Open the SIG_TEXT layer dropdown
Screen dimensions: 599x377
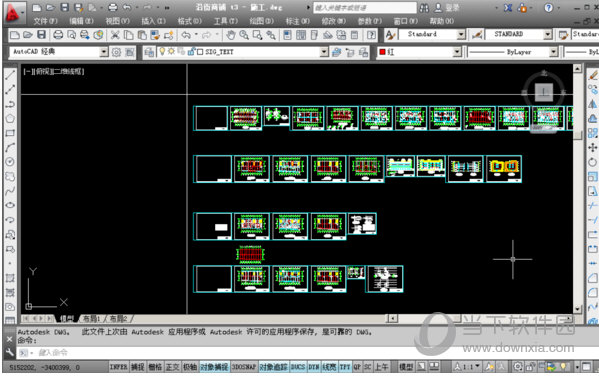pos(324,52)
